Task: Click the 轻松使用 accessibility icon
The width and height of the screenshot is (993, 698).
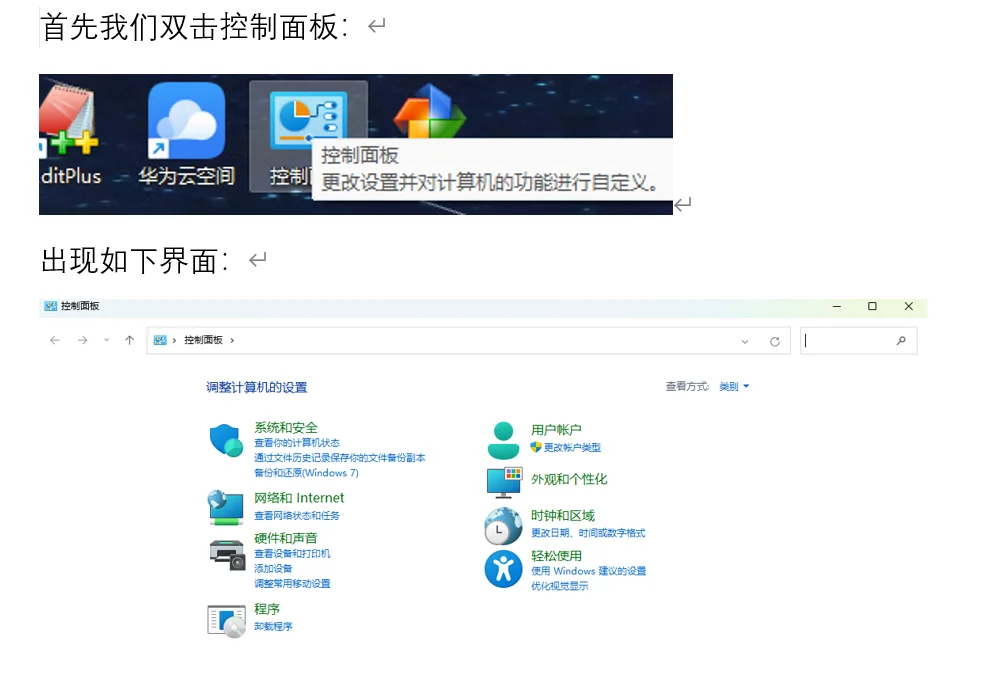Action: (503, 568)
